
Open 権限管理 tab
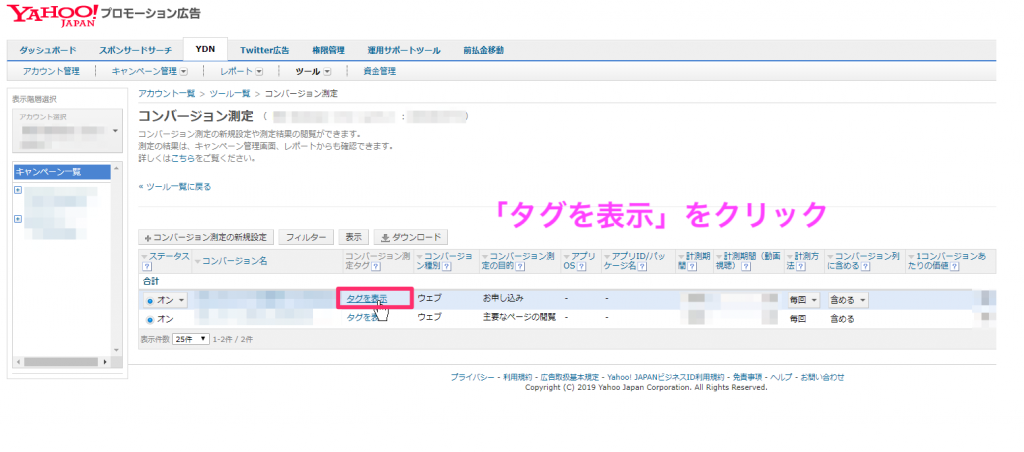coord(328,50)
